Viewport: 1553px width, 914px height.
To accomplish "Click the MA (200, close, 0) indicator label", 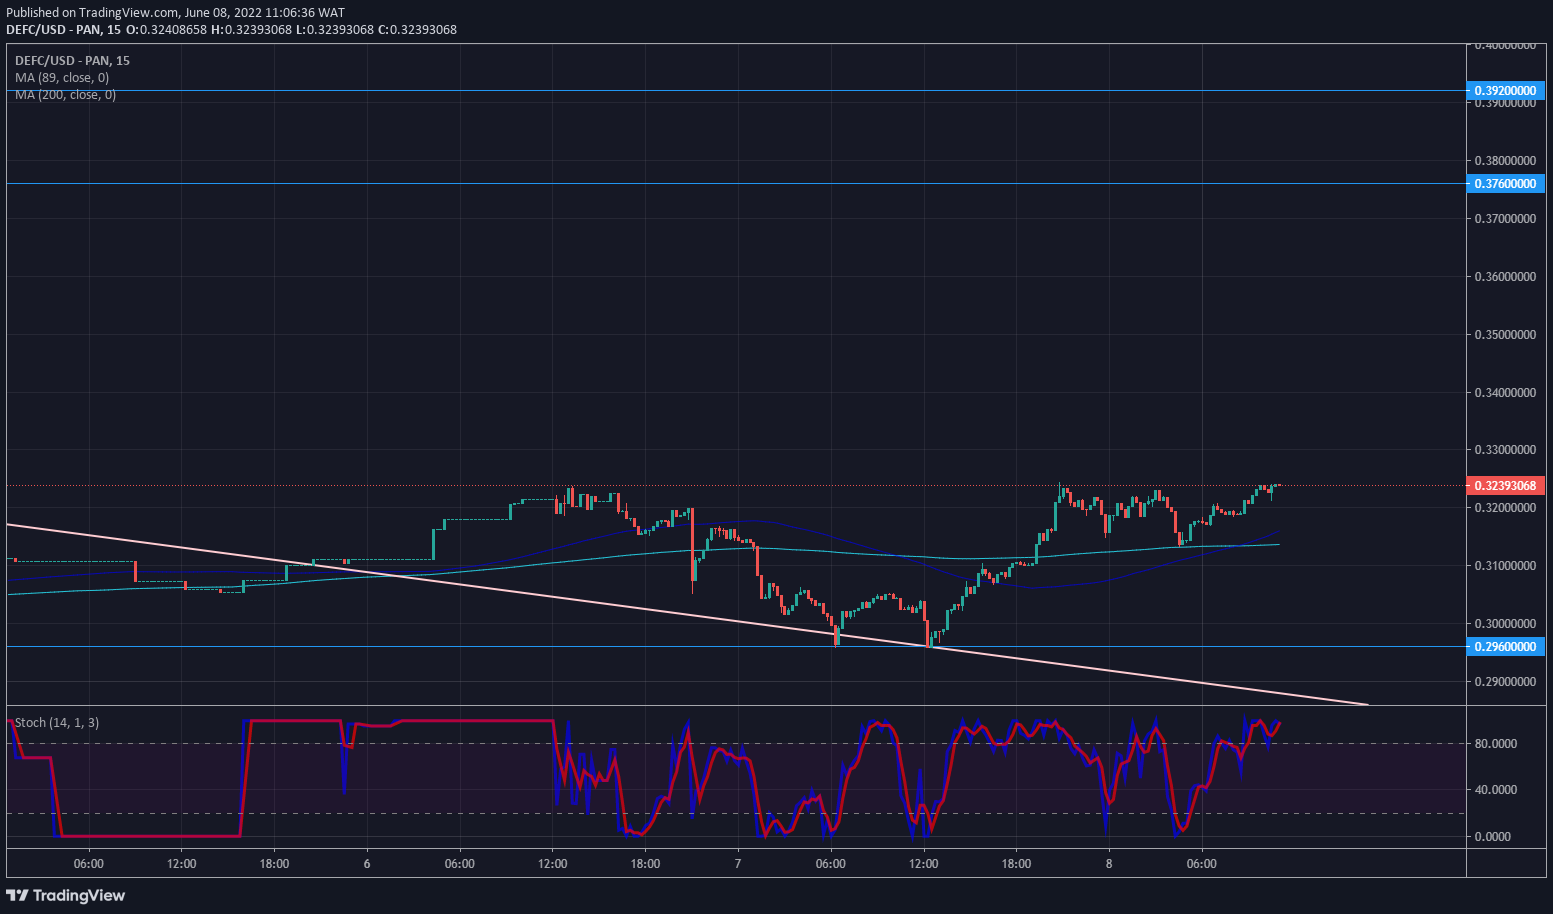I will click(65, 95).
